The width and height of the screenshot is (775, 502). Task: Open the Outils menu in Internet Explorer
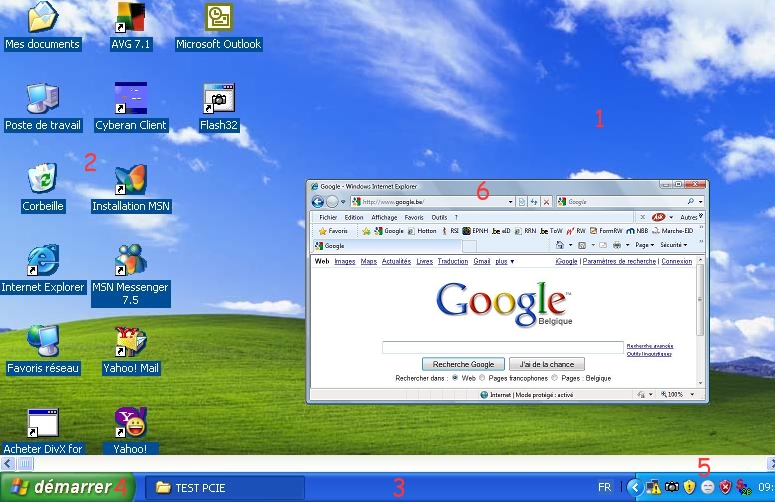[x=439, y=217]
